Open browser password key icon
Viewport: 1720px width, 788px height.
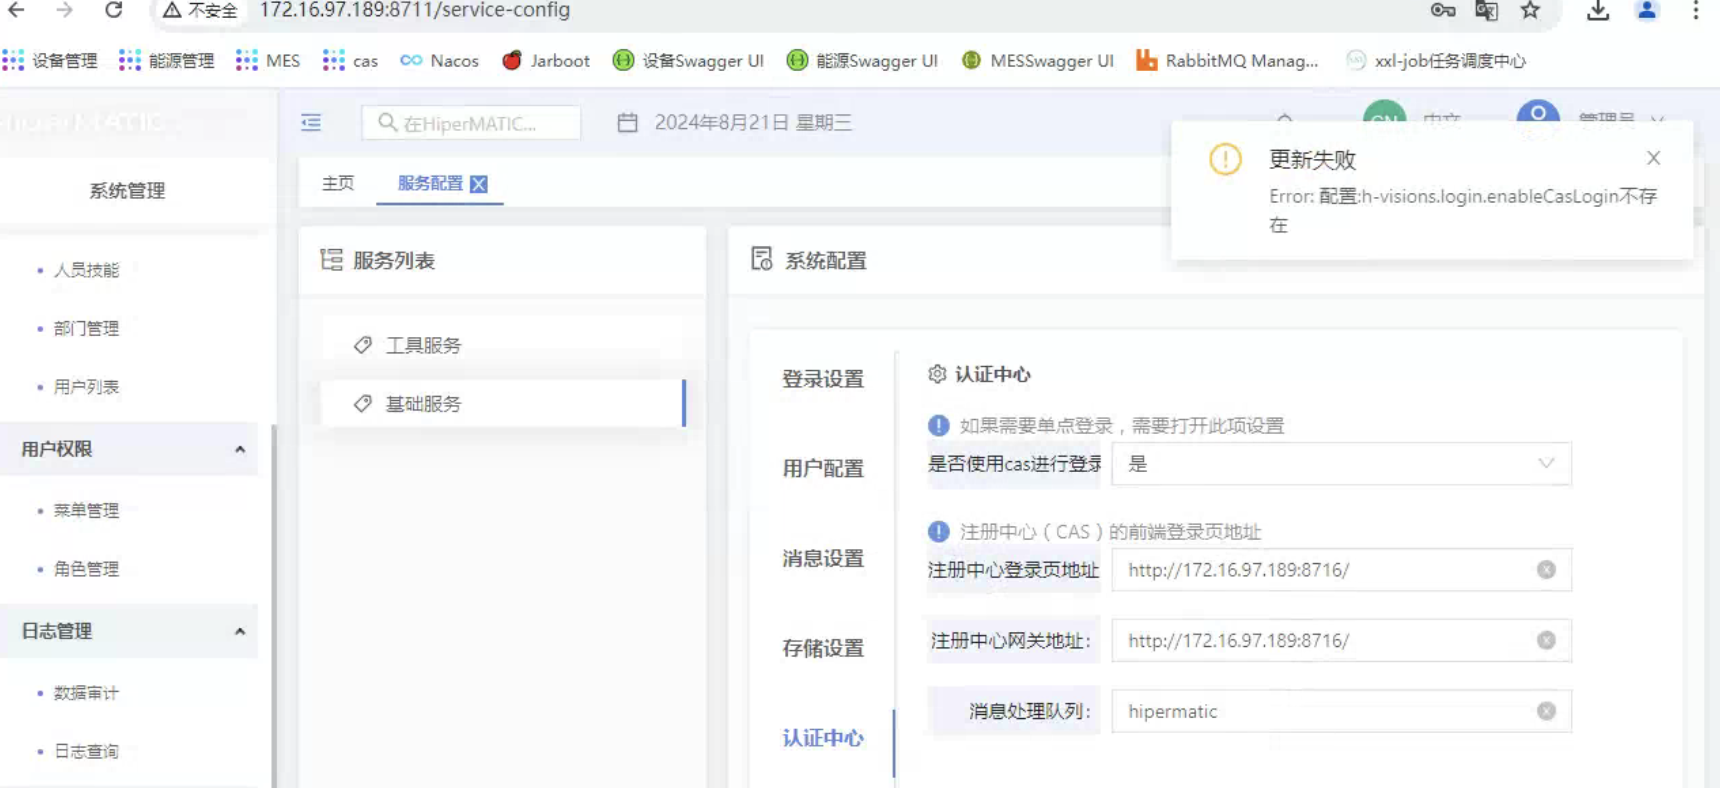click(1442, 10)
